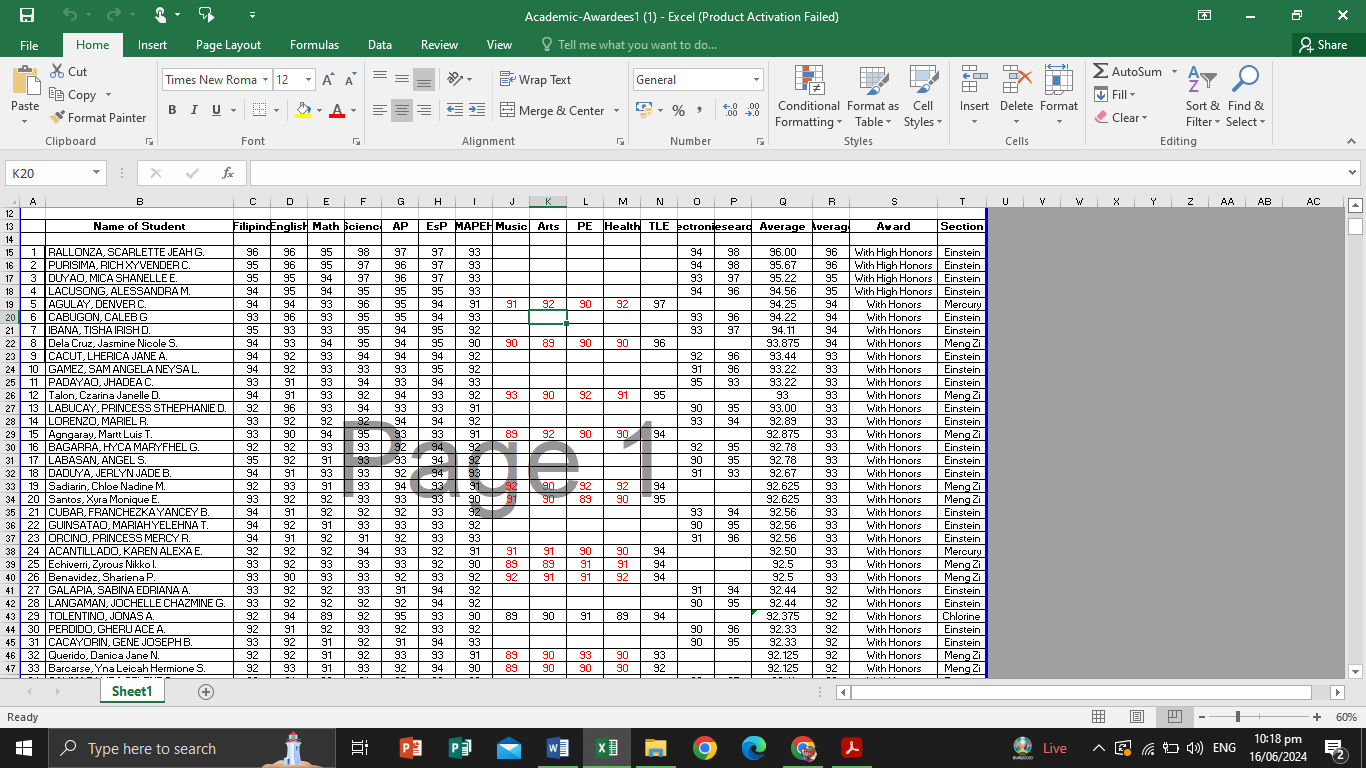Viewport: 1366px width, 768px height.
Task: Open Sort & Filter options
Action: (1203, 97)
